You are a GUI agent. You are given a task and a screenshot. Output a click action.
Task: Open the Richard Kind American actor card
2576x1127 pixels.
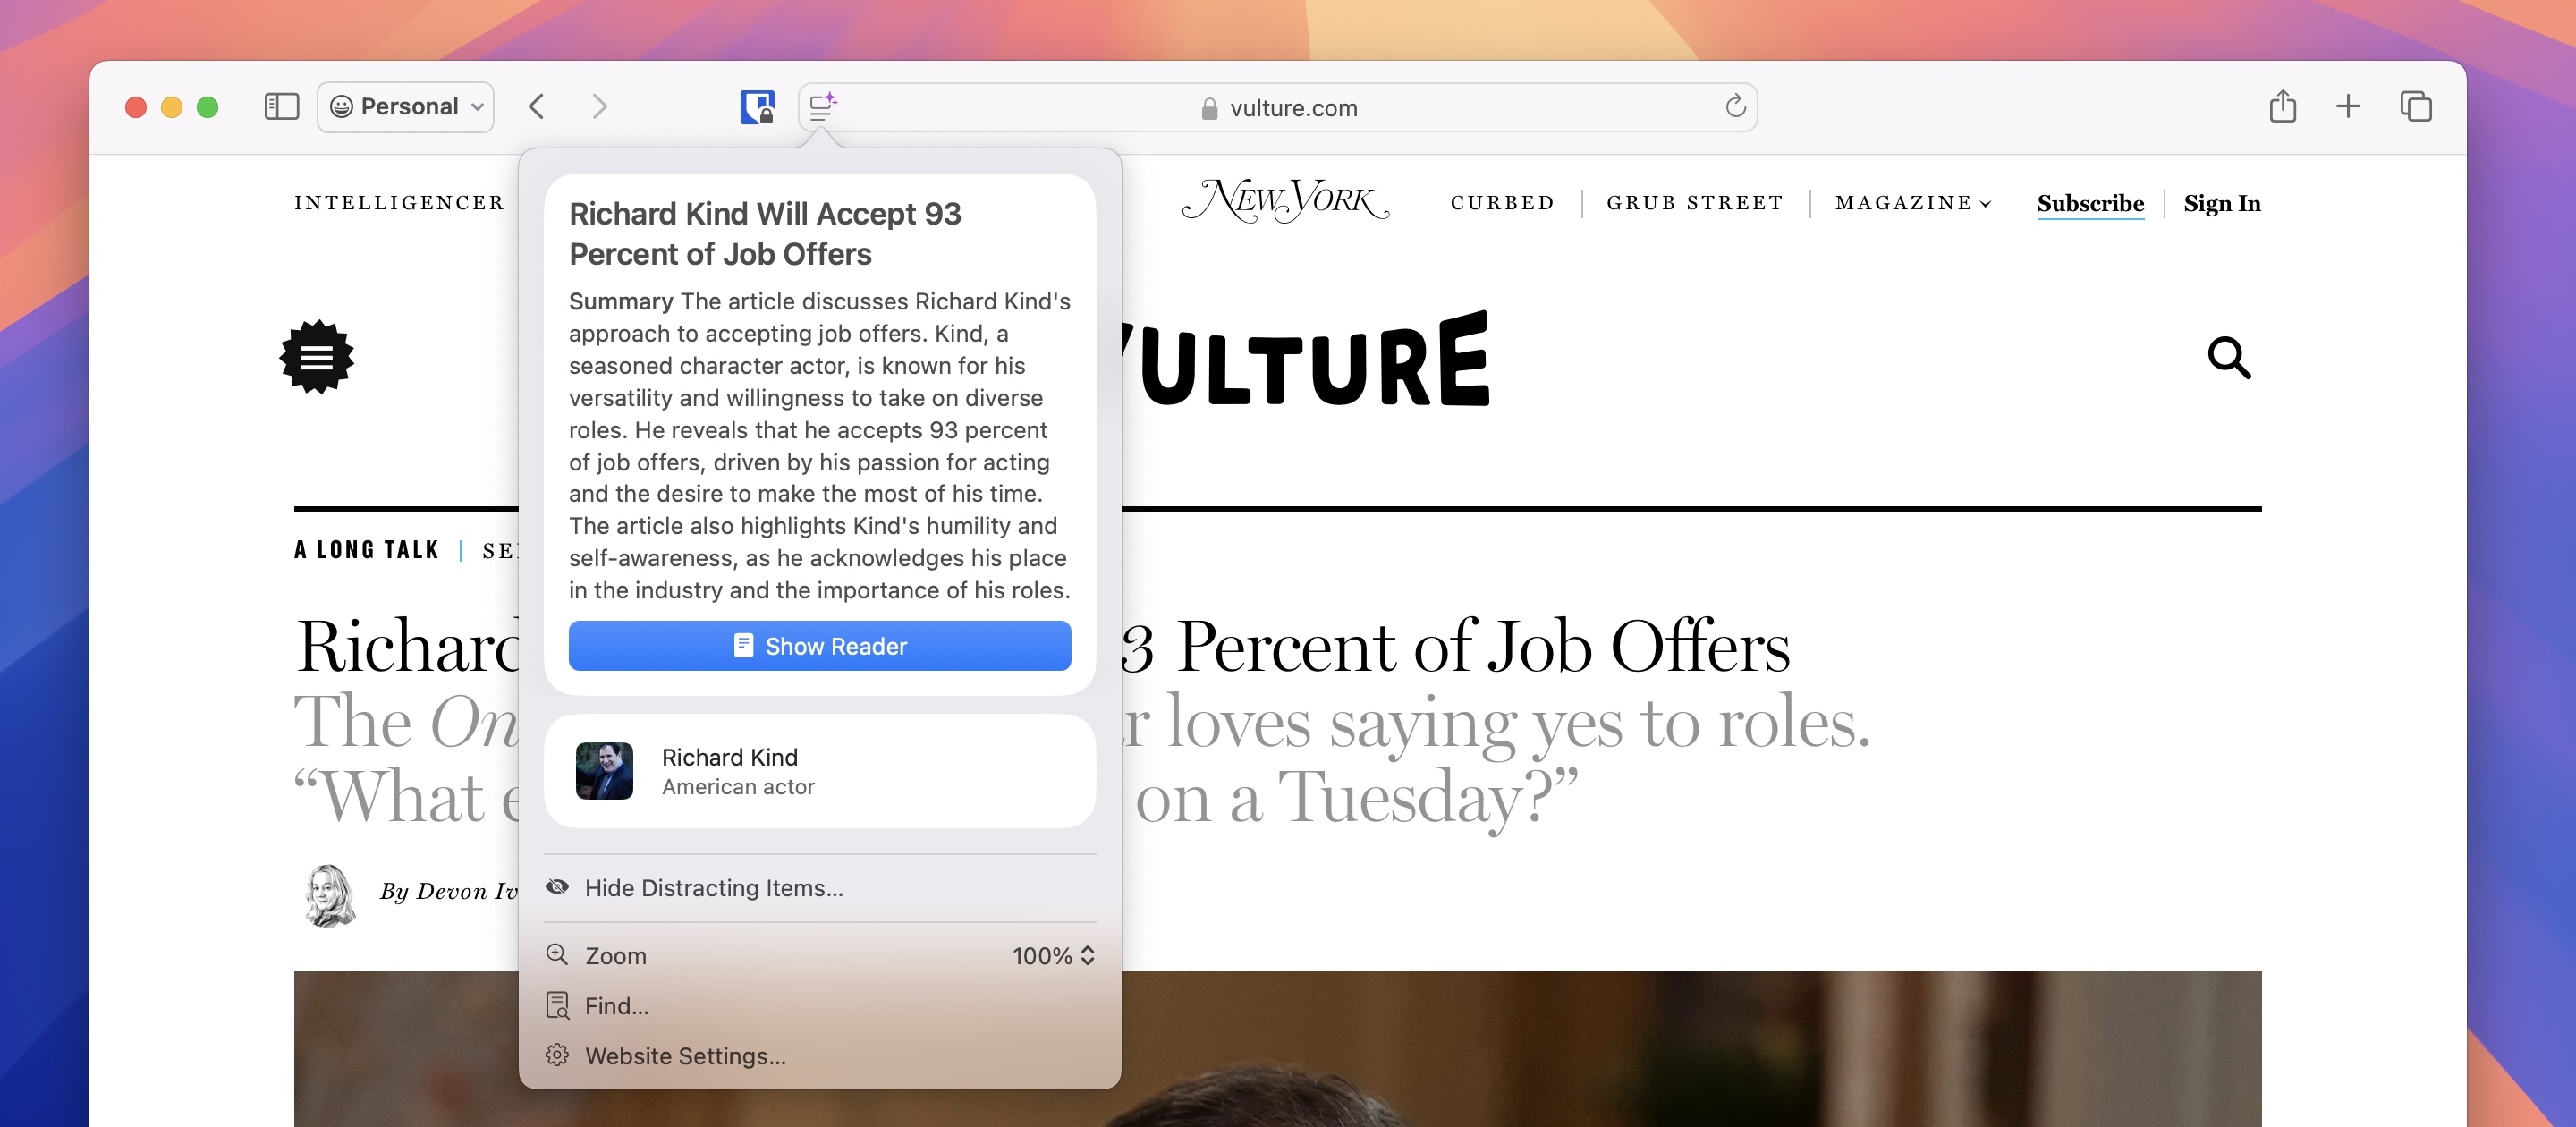click(820, 771)
